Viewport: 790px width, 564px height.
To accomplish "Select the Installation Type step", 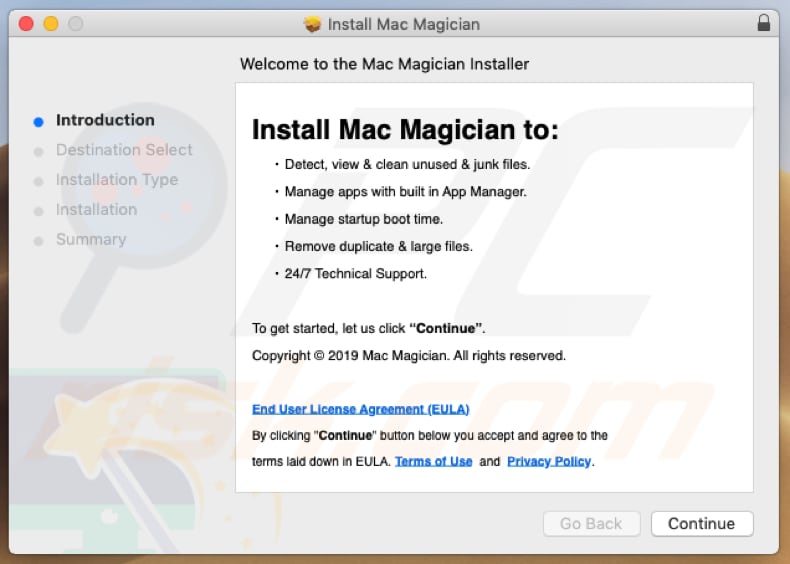I will click(117, 179).
